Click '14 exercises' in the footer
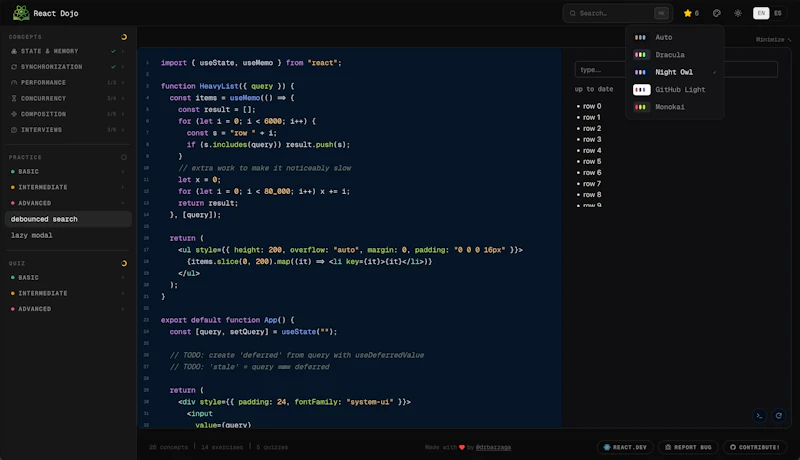Image resolution: width=800 pixels, height=460 pixels. tap(222, 447)
